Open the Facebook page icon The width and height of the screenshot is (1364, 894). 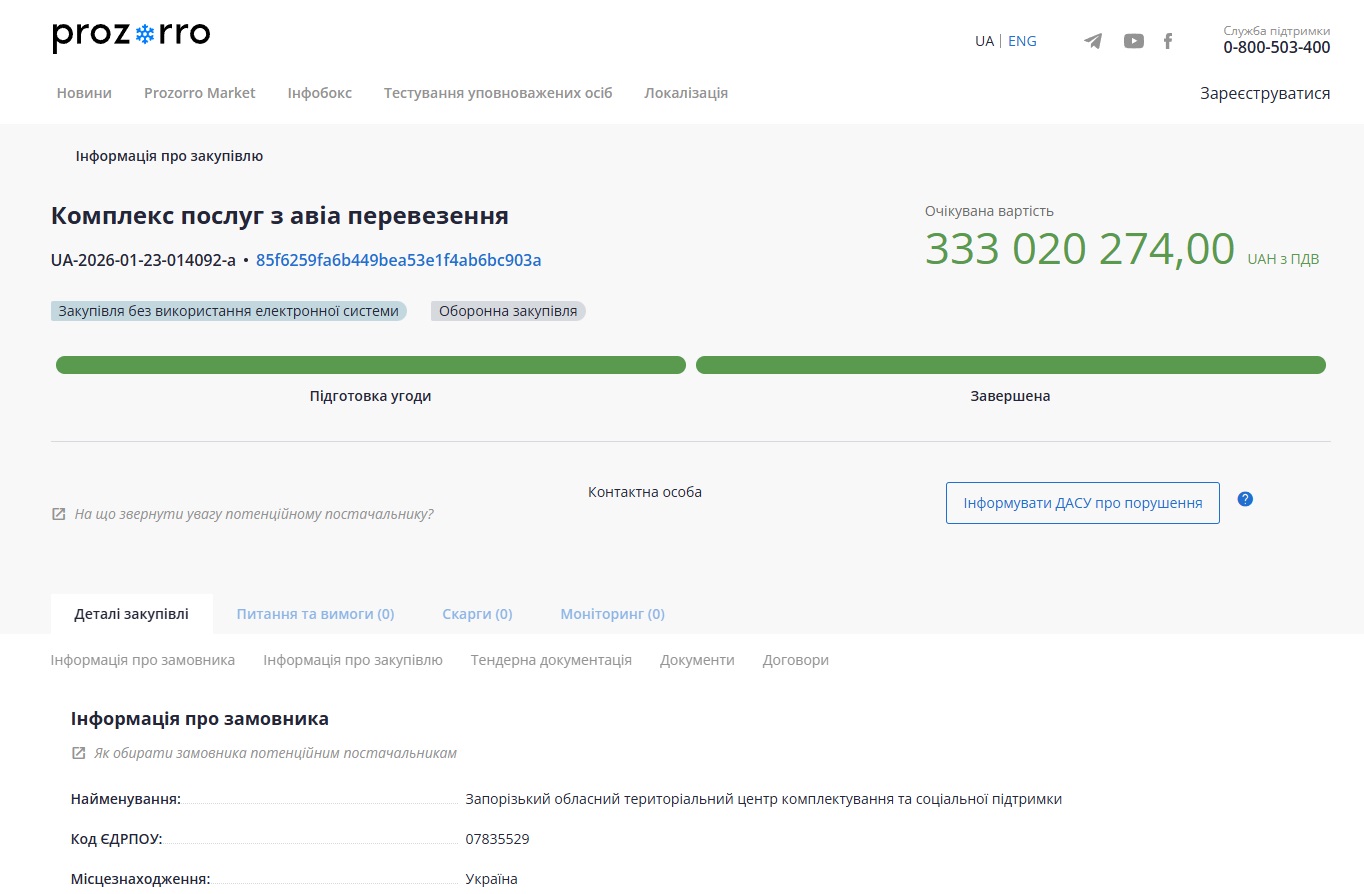point(1168,41)
